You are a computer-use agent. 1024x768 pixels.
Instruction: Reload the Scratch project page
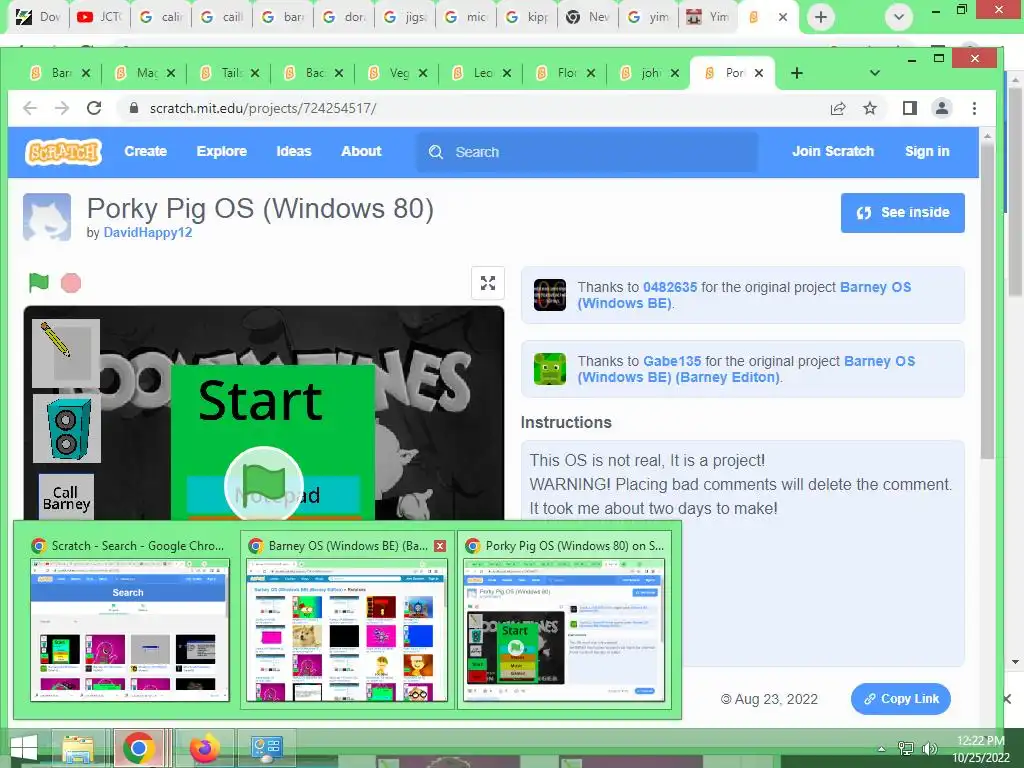[x=94, y=108]
